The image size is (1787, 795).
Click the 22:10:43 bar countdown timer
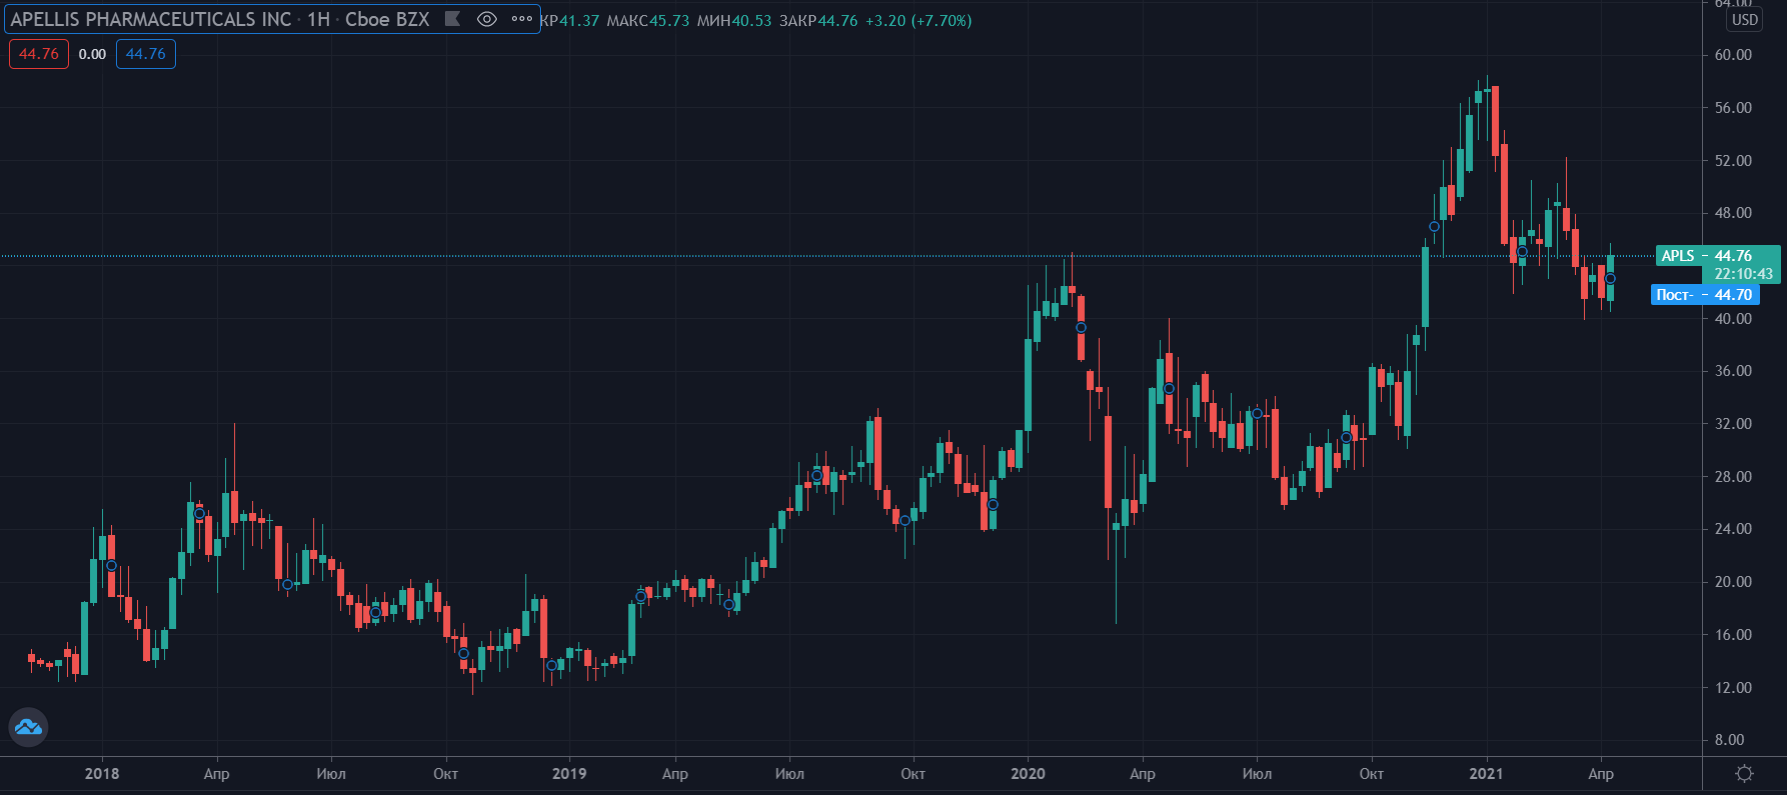1743,274
